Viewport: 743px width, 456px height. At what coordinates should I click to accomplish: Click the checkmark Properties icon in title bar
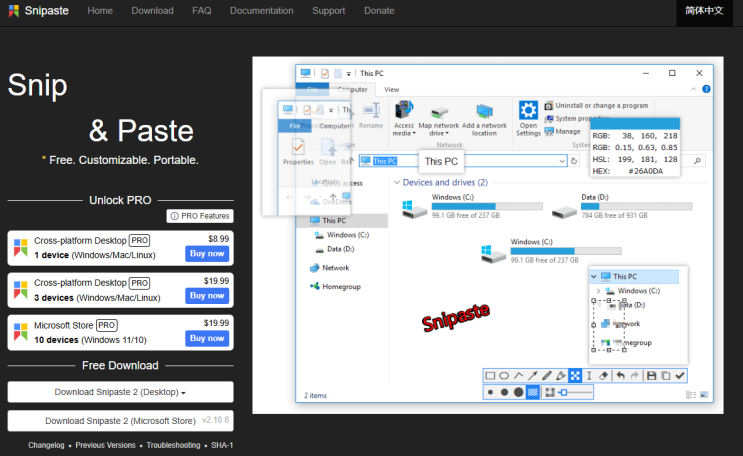pos(325,73)
